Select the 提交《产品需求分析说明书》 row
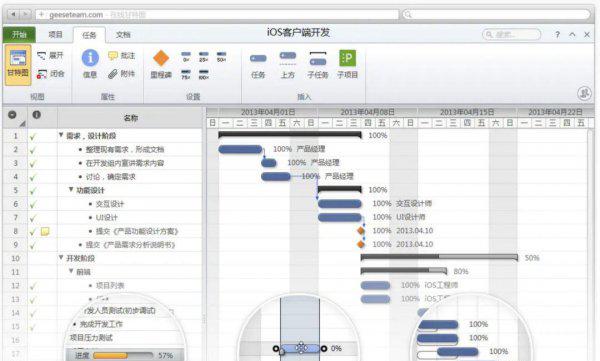Viewport: 600px width, 361px height. click(x=103, y=245)
